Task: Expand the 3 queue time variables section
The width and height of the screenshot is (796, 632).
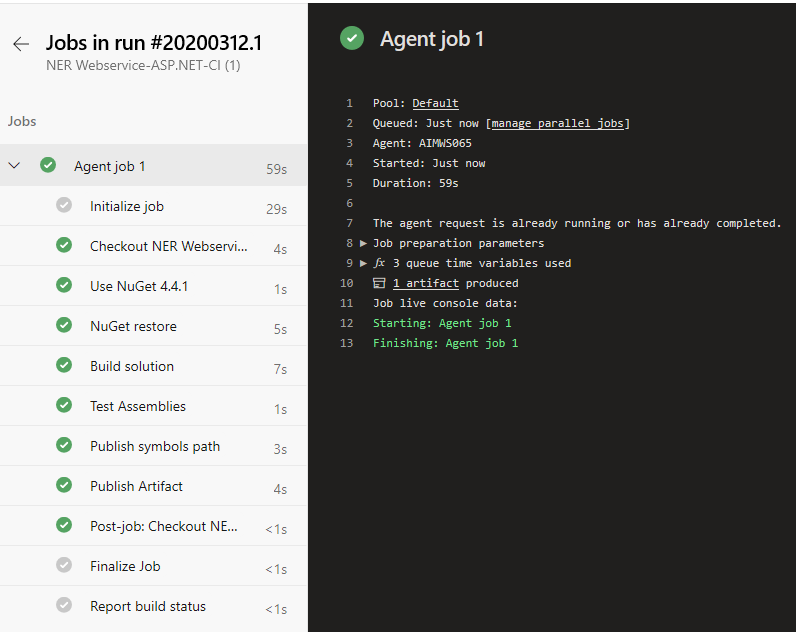Action: (364, 263)
